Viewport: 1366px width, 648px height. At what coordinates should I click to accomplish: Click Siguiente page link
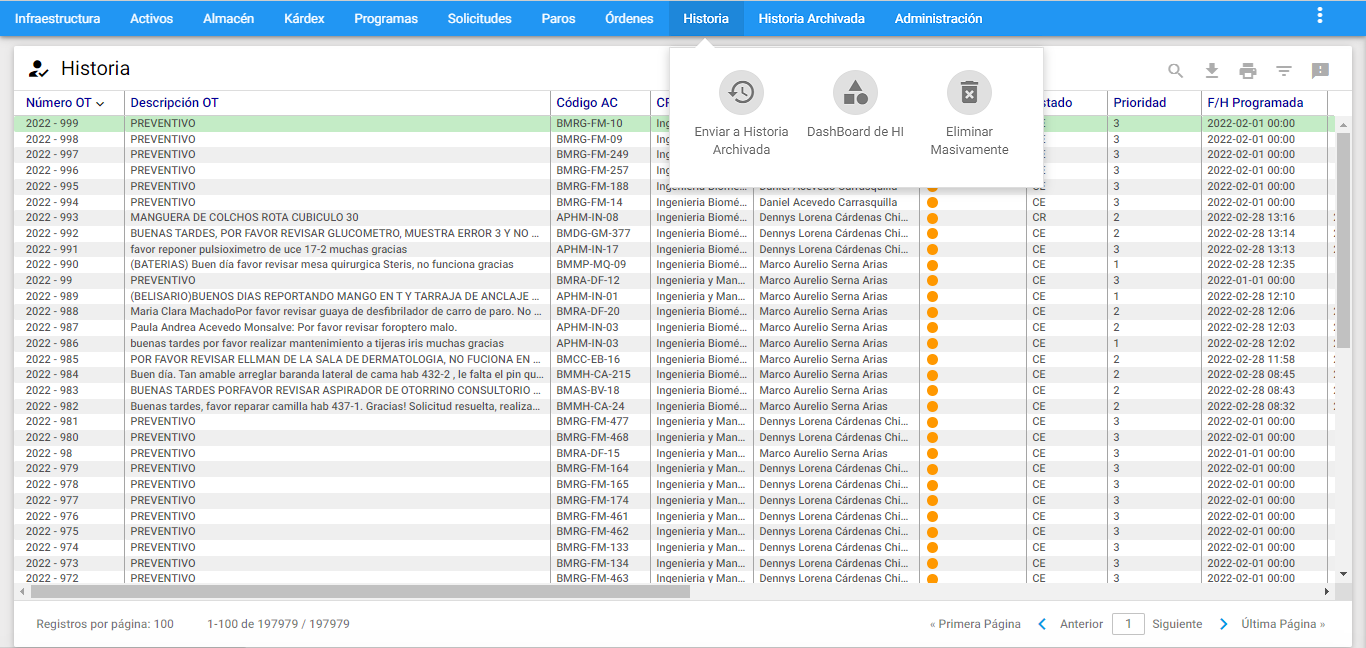coord(1177,624)
